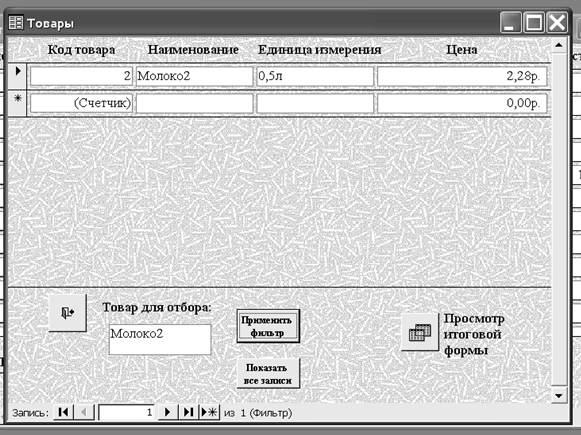Click the Единица измерения field showing 0,5л
Screen dimensions: 581x435
(x=315, y=76)
